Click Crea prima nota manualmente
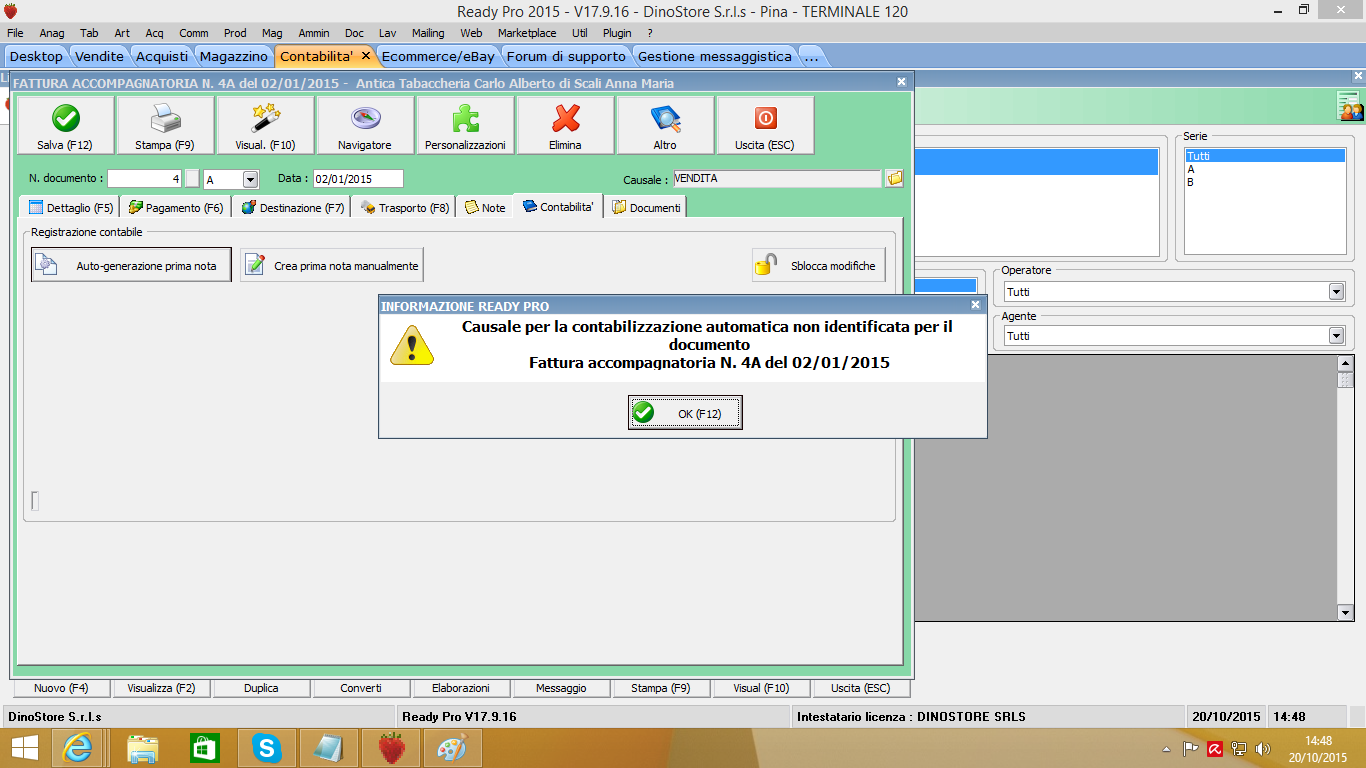Screen dimensions: 1366x768 332,265
